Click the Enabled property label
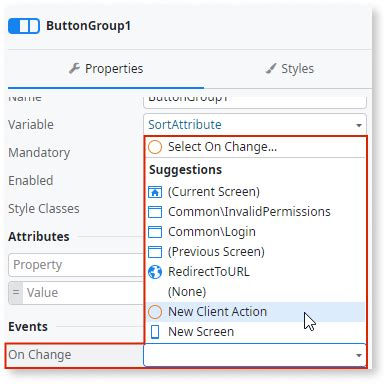The height and width of the screenshot is (384, 387). point(31,181)
